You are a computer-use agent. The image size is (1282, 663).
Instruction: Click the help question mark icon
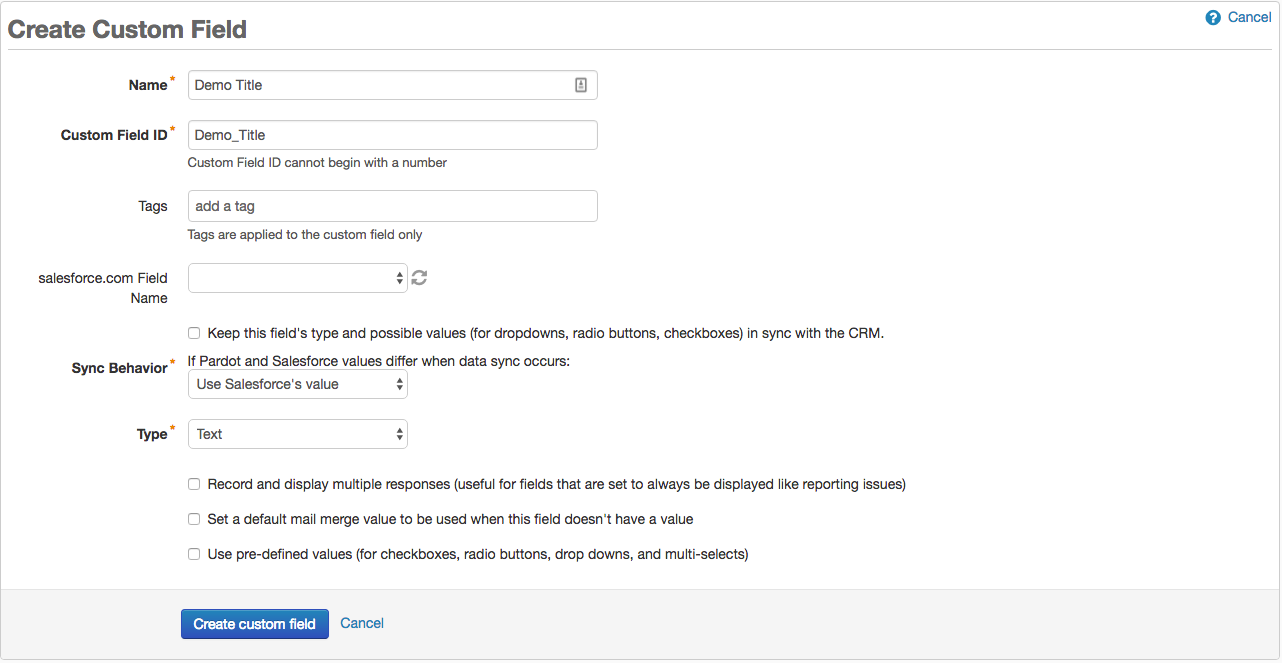tap(1213, 18)
